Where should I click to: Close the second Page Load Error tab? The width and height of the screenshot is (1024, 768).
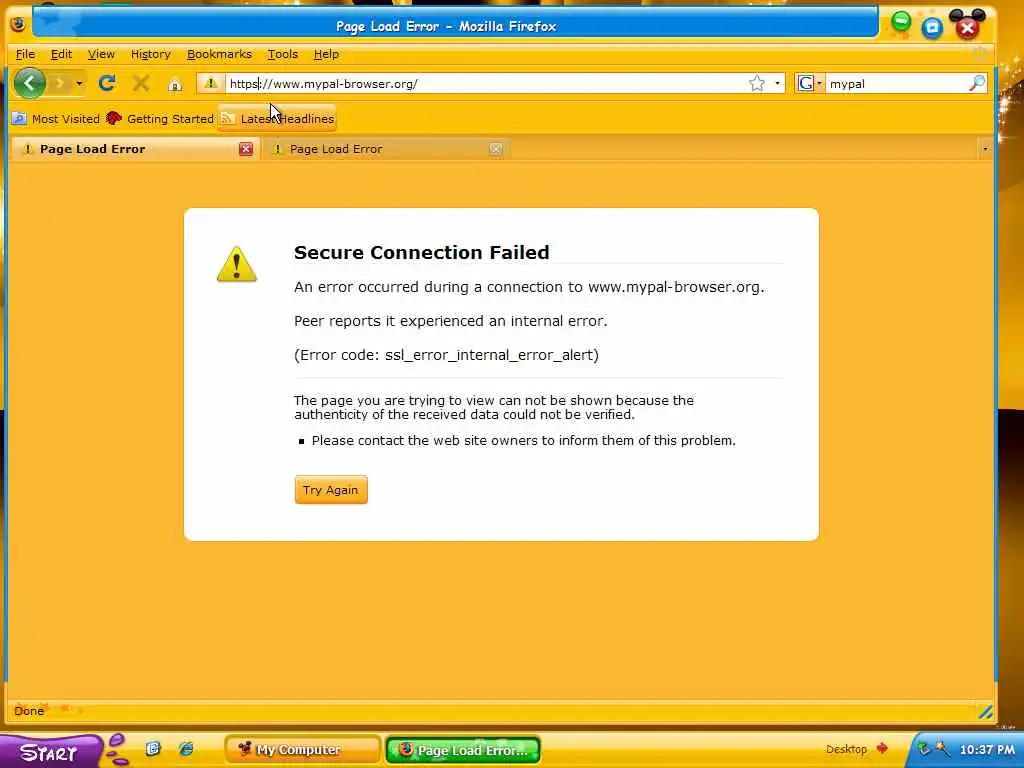click(x=496, y=149)
